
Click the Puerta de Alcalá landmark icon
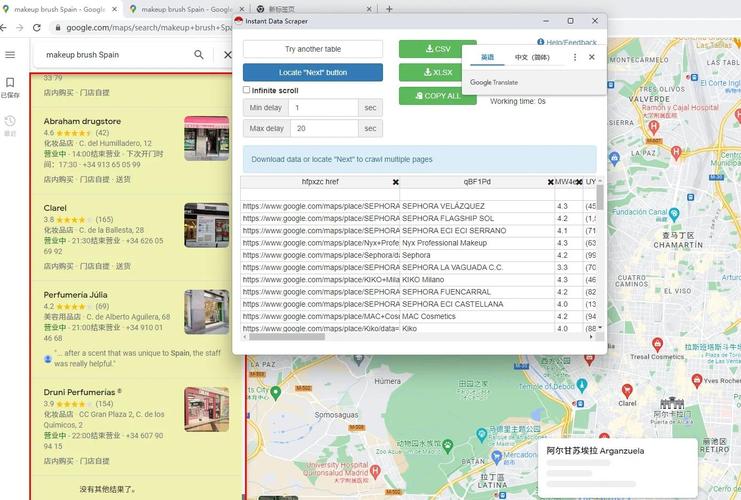point(672,403)
